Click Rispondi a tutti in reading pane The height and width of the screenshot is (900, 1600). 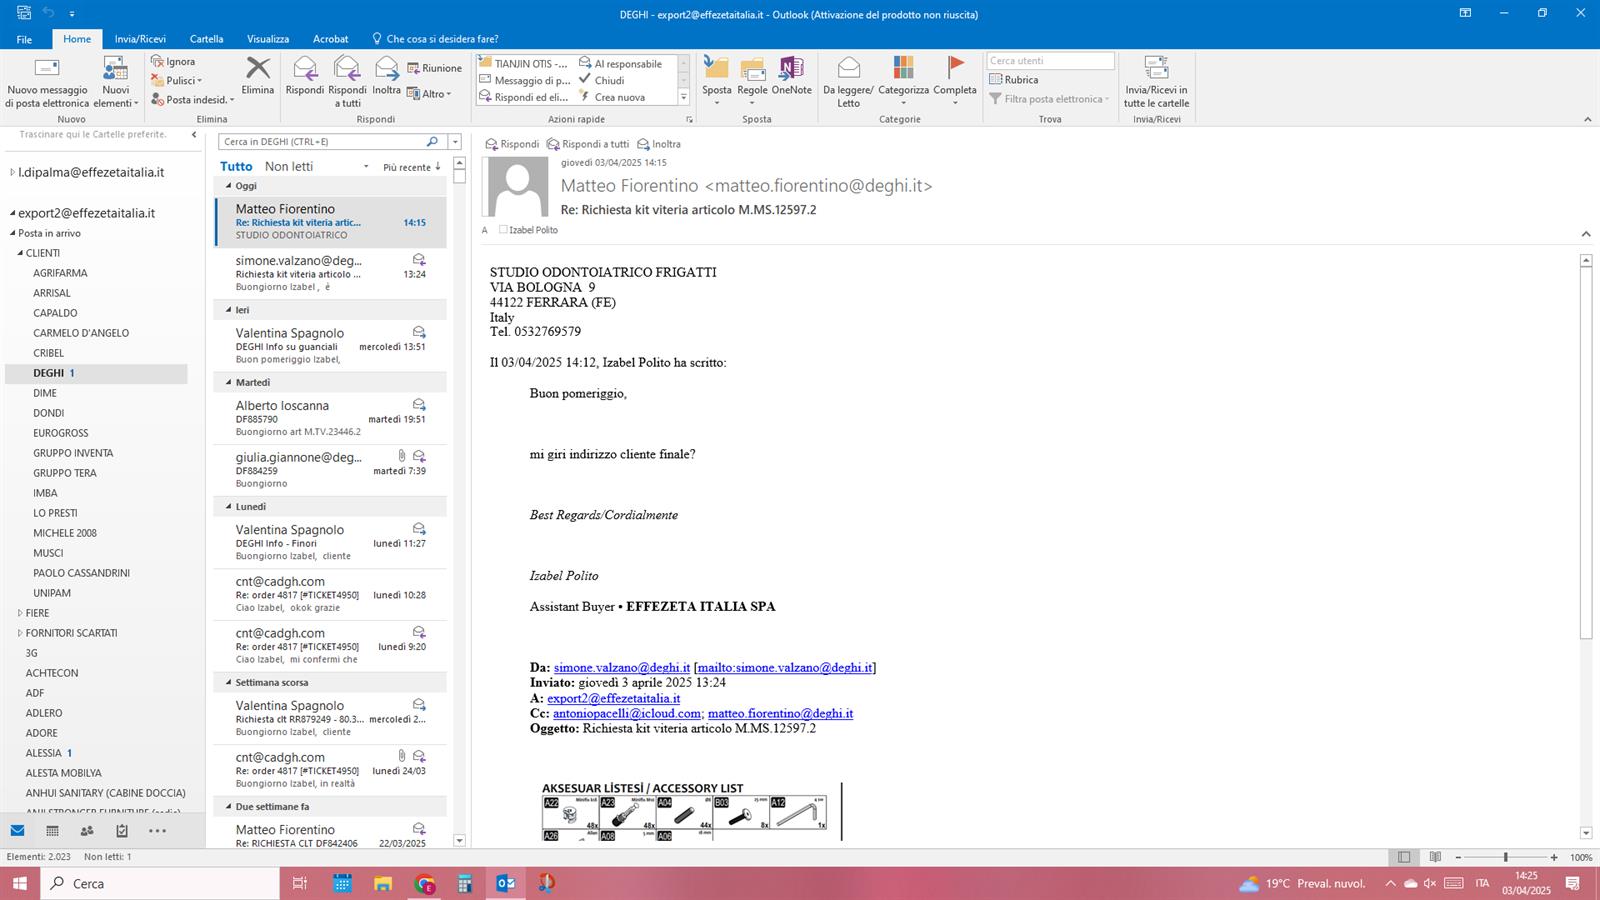588,144
